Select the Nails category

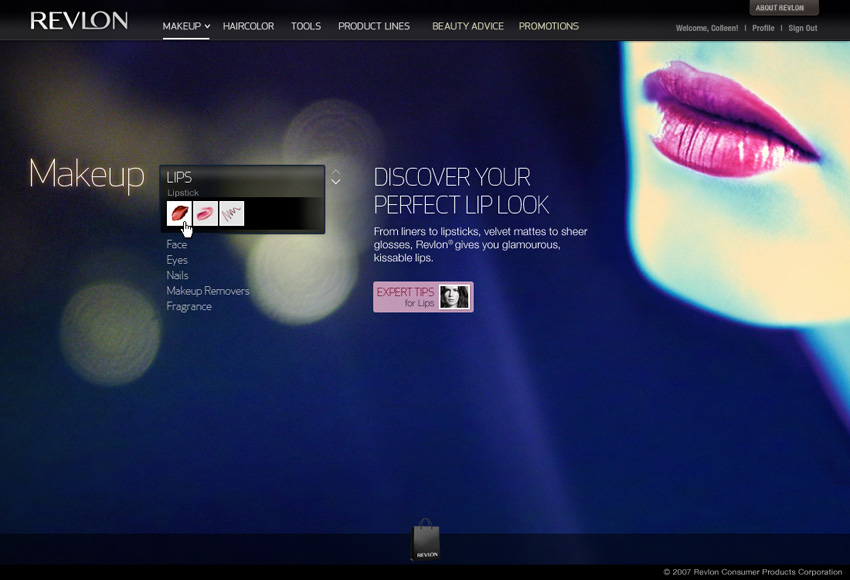(x=177, y=275)
